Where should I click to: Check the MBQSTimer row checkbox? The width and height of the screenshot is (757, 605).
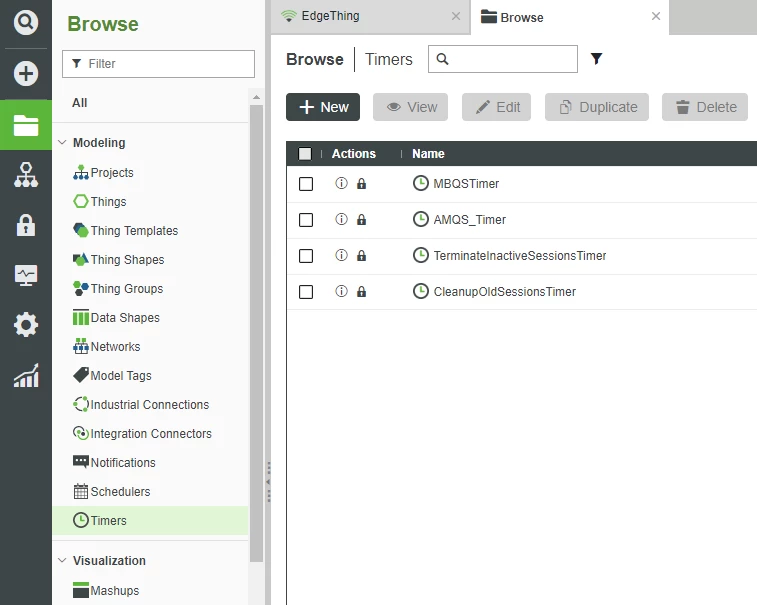[306, 184]
